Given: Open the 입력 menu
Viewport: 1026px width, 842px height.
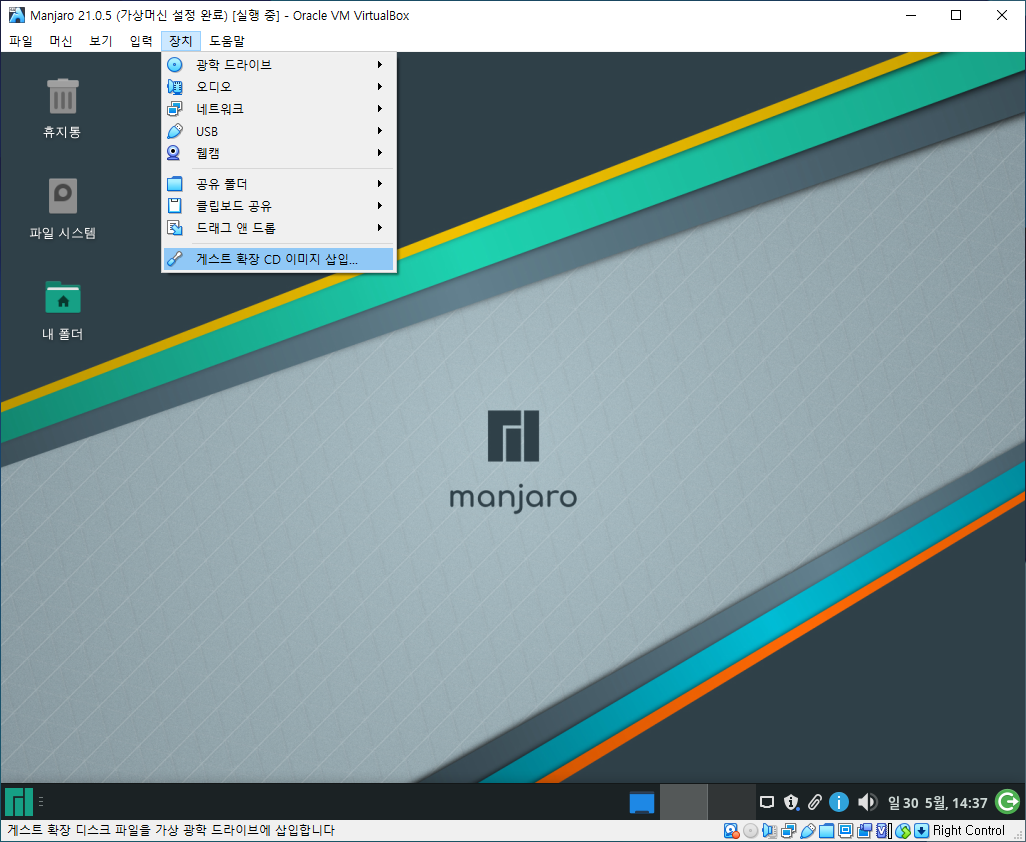Looking at the screenshot, I should [x=141, y=41].
